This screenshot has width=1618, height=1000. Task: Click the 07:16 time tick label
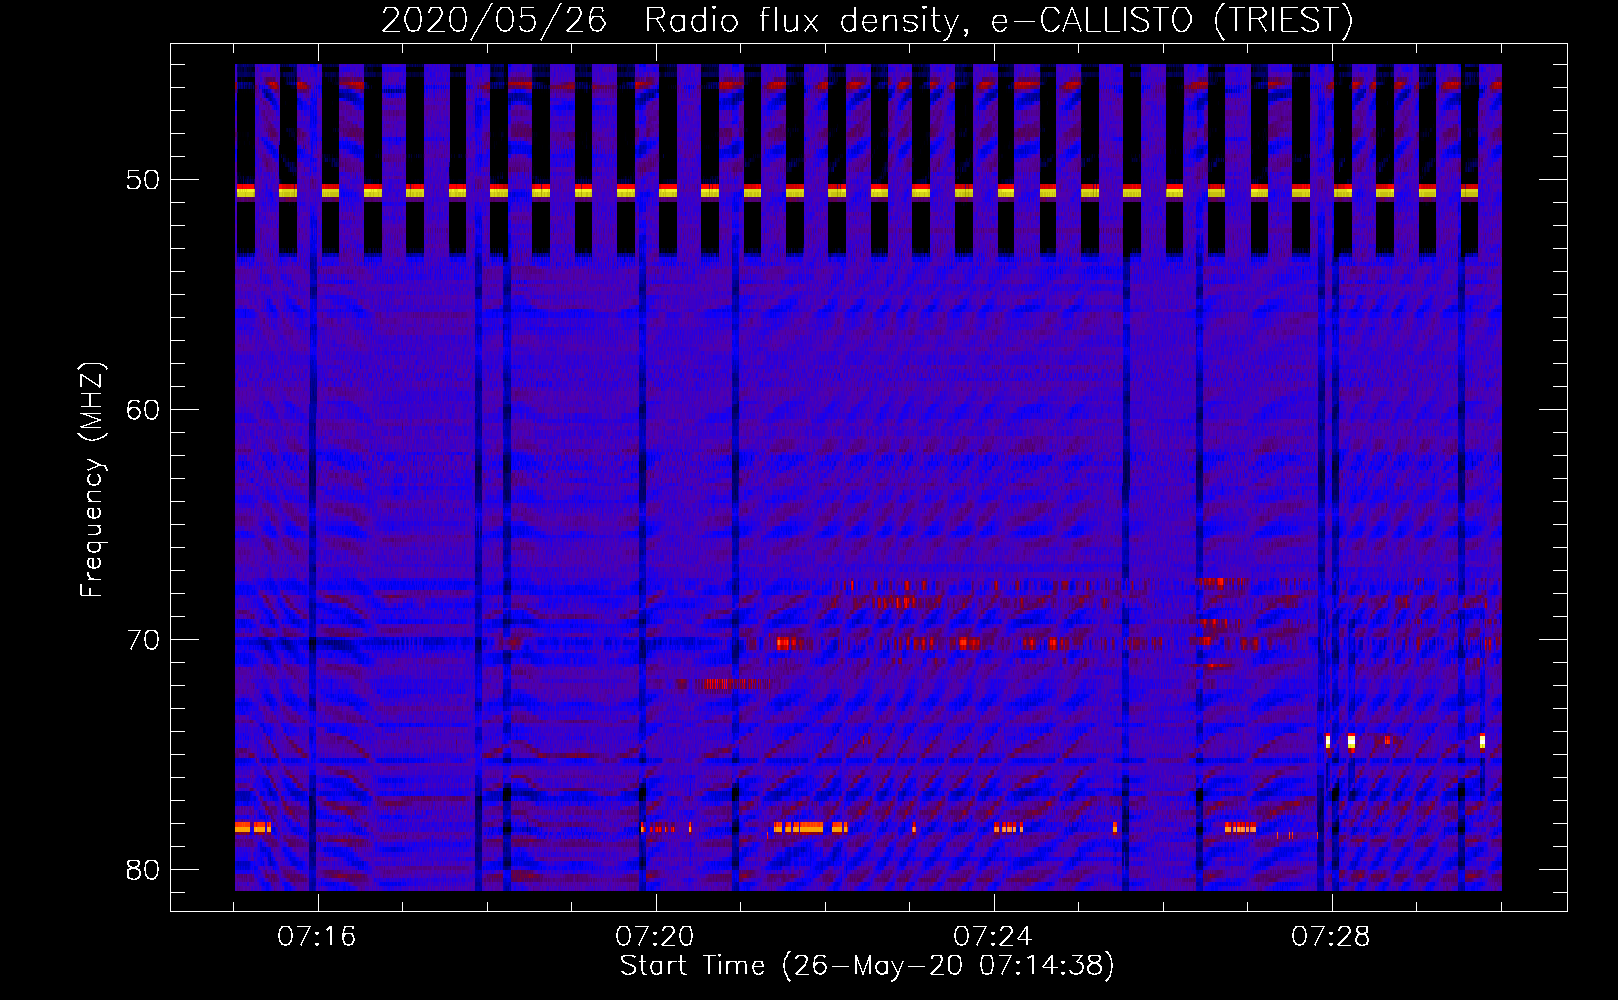(x=317, y=937)
